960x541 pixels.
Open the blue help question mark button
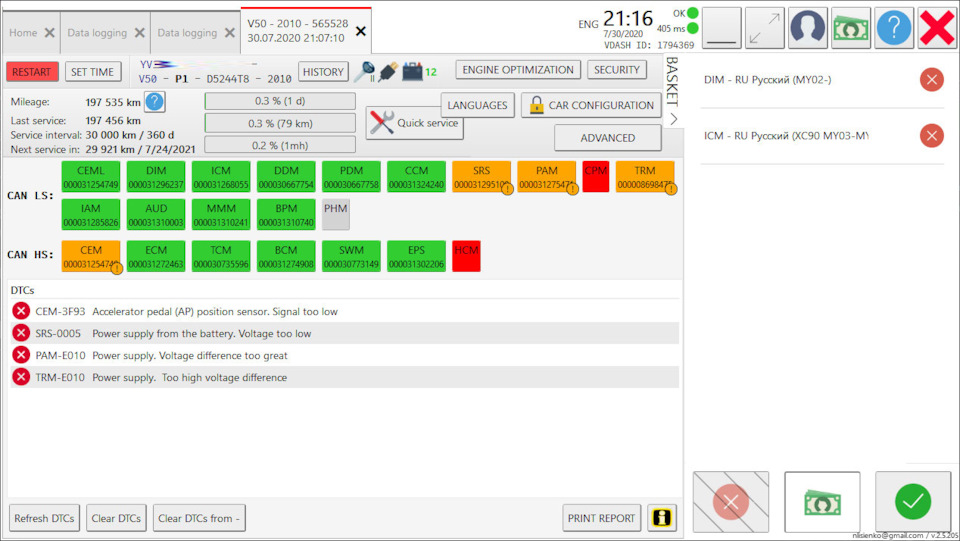[894, 28]
